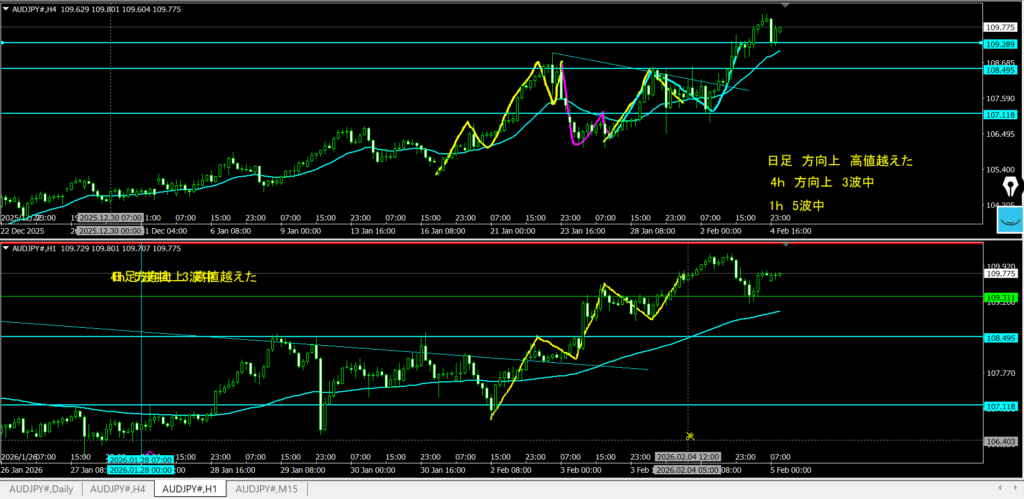Screen dimensions: 1024x499
Task: Click the yellow text note '1h 5波中'
Action: point(796,205)
